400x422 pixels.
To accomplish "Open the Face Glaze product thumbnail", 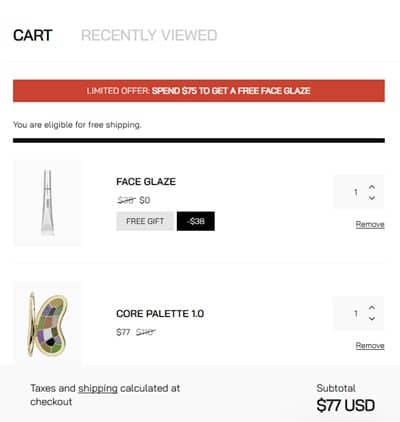I will click(x=47, y=203).
